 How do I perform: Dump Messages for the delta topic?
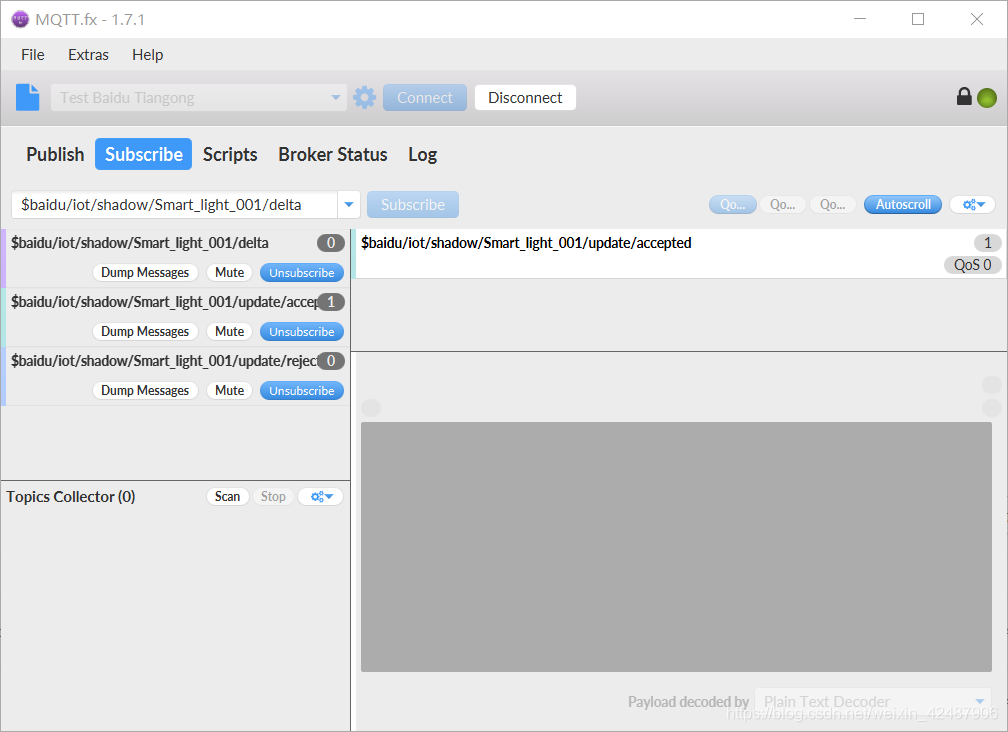[145, 272]
